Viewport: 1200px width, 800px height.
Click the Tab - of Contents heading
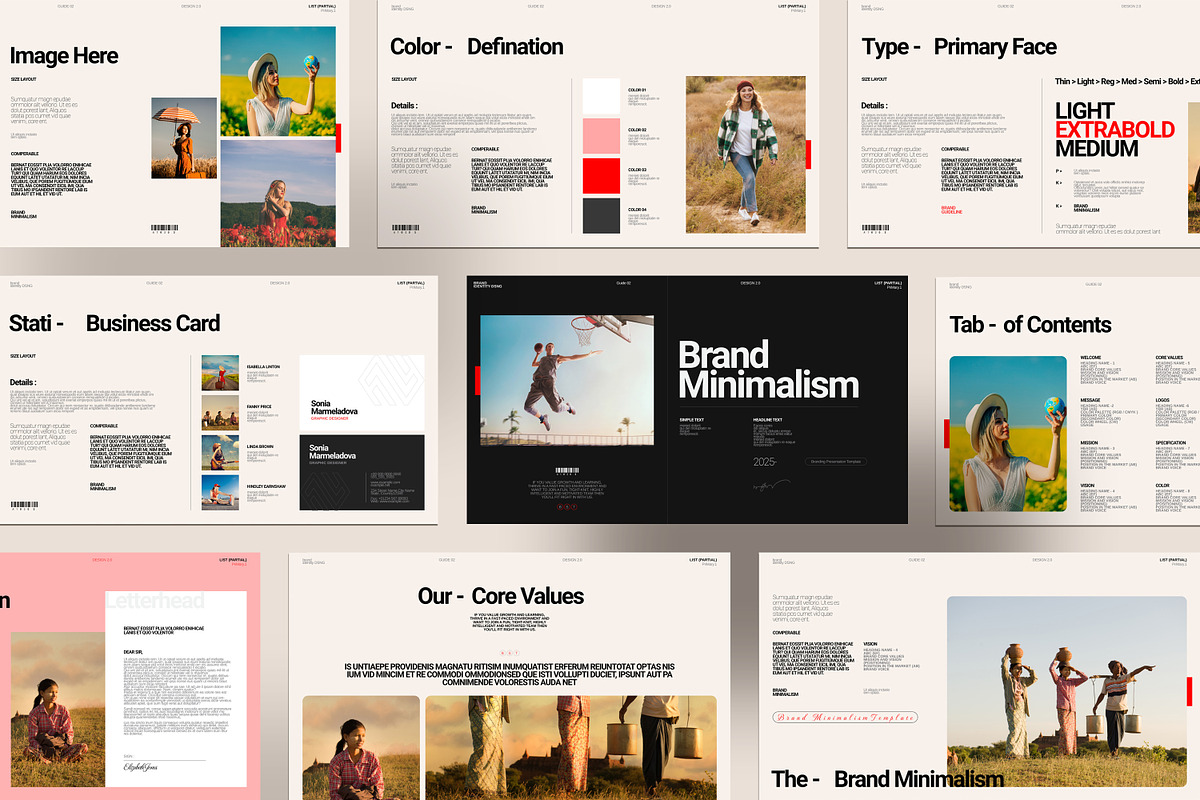tap(1030, 325)
